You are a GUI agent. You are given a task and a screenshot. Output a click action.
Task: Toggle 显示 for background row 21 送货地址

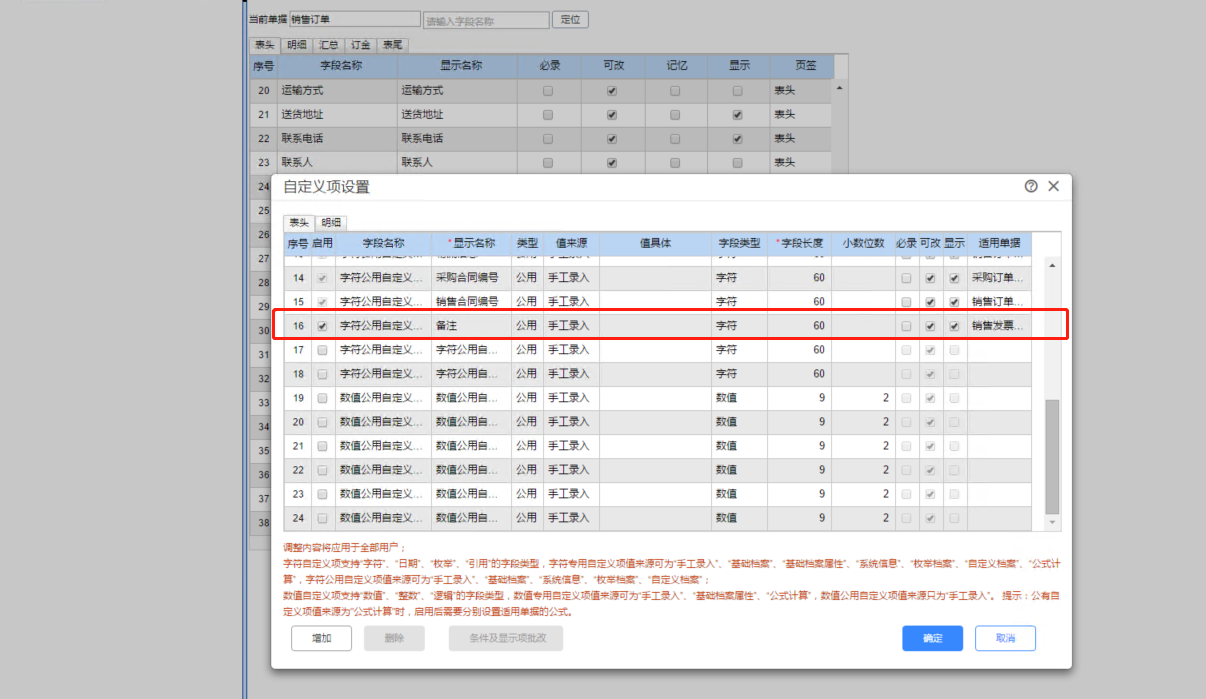[x=738, y=115]
